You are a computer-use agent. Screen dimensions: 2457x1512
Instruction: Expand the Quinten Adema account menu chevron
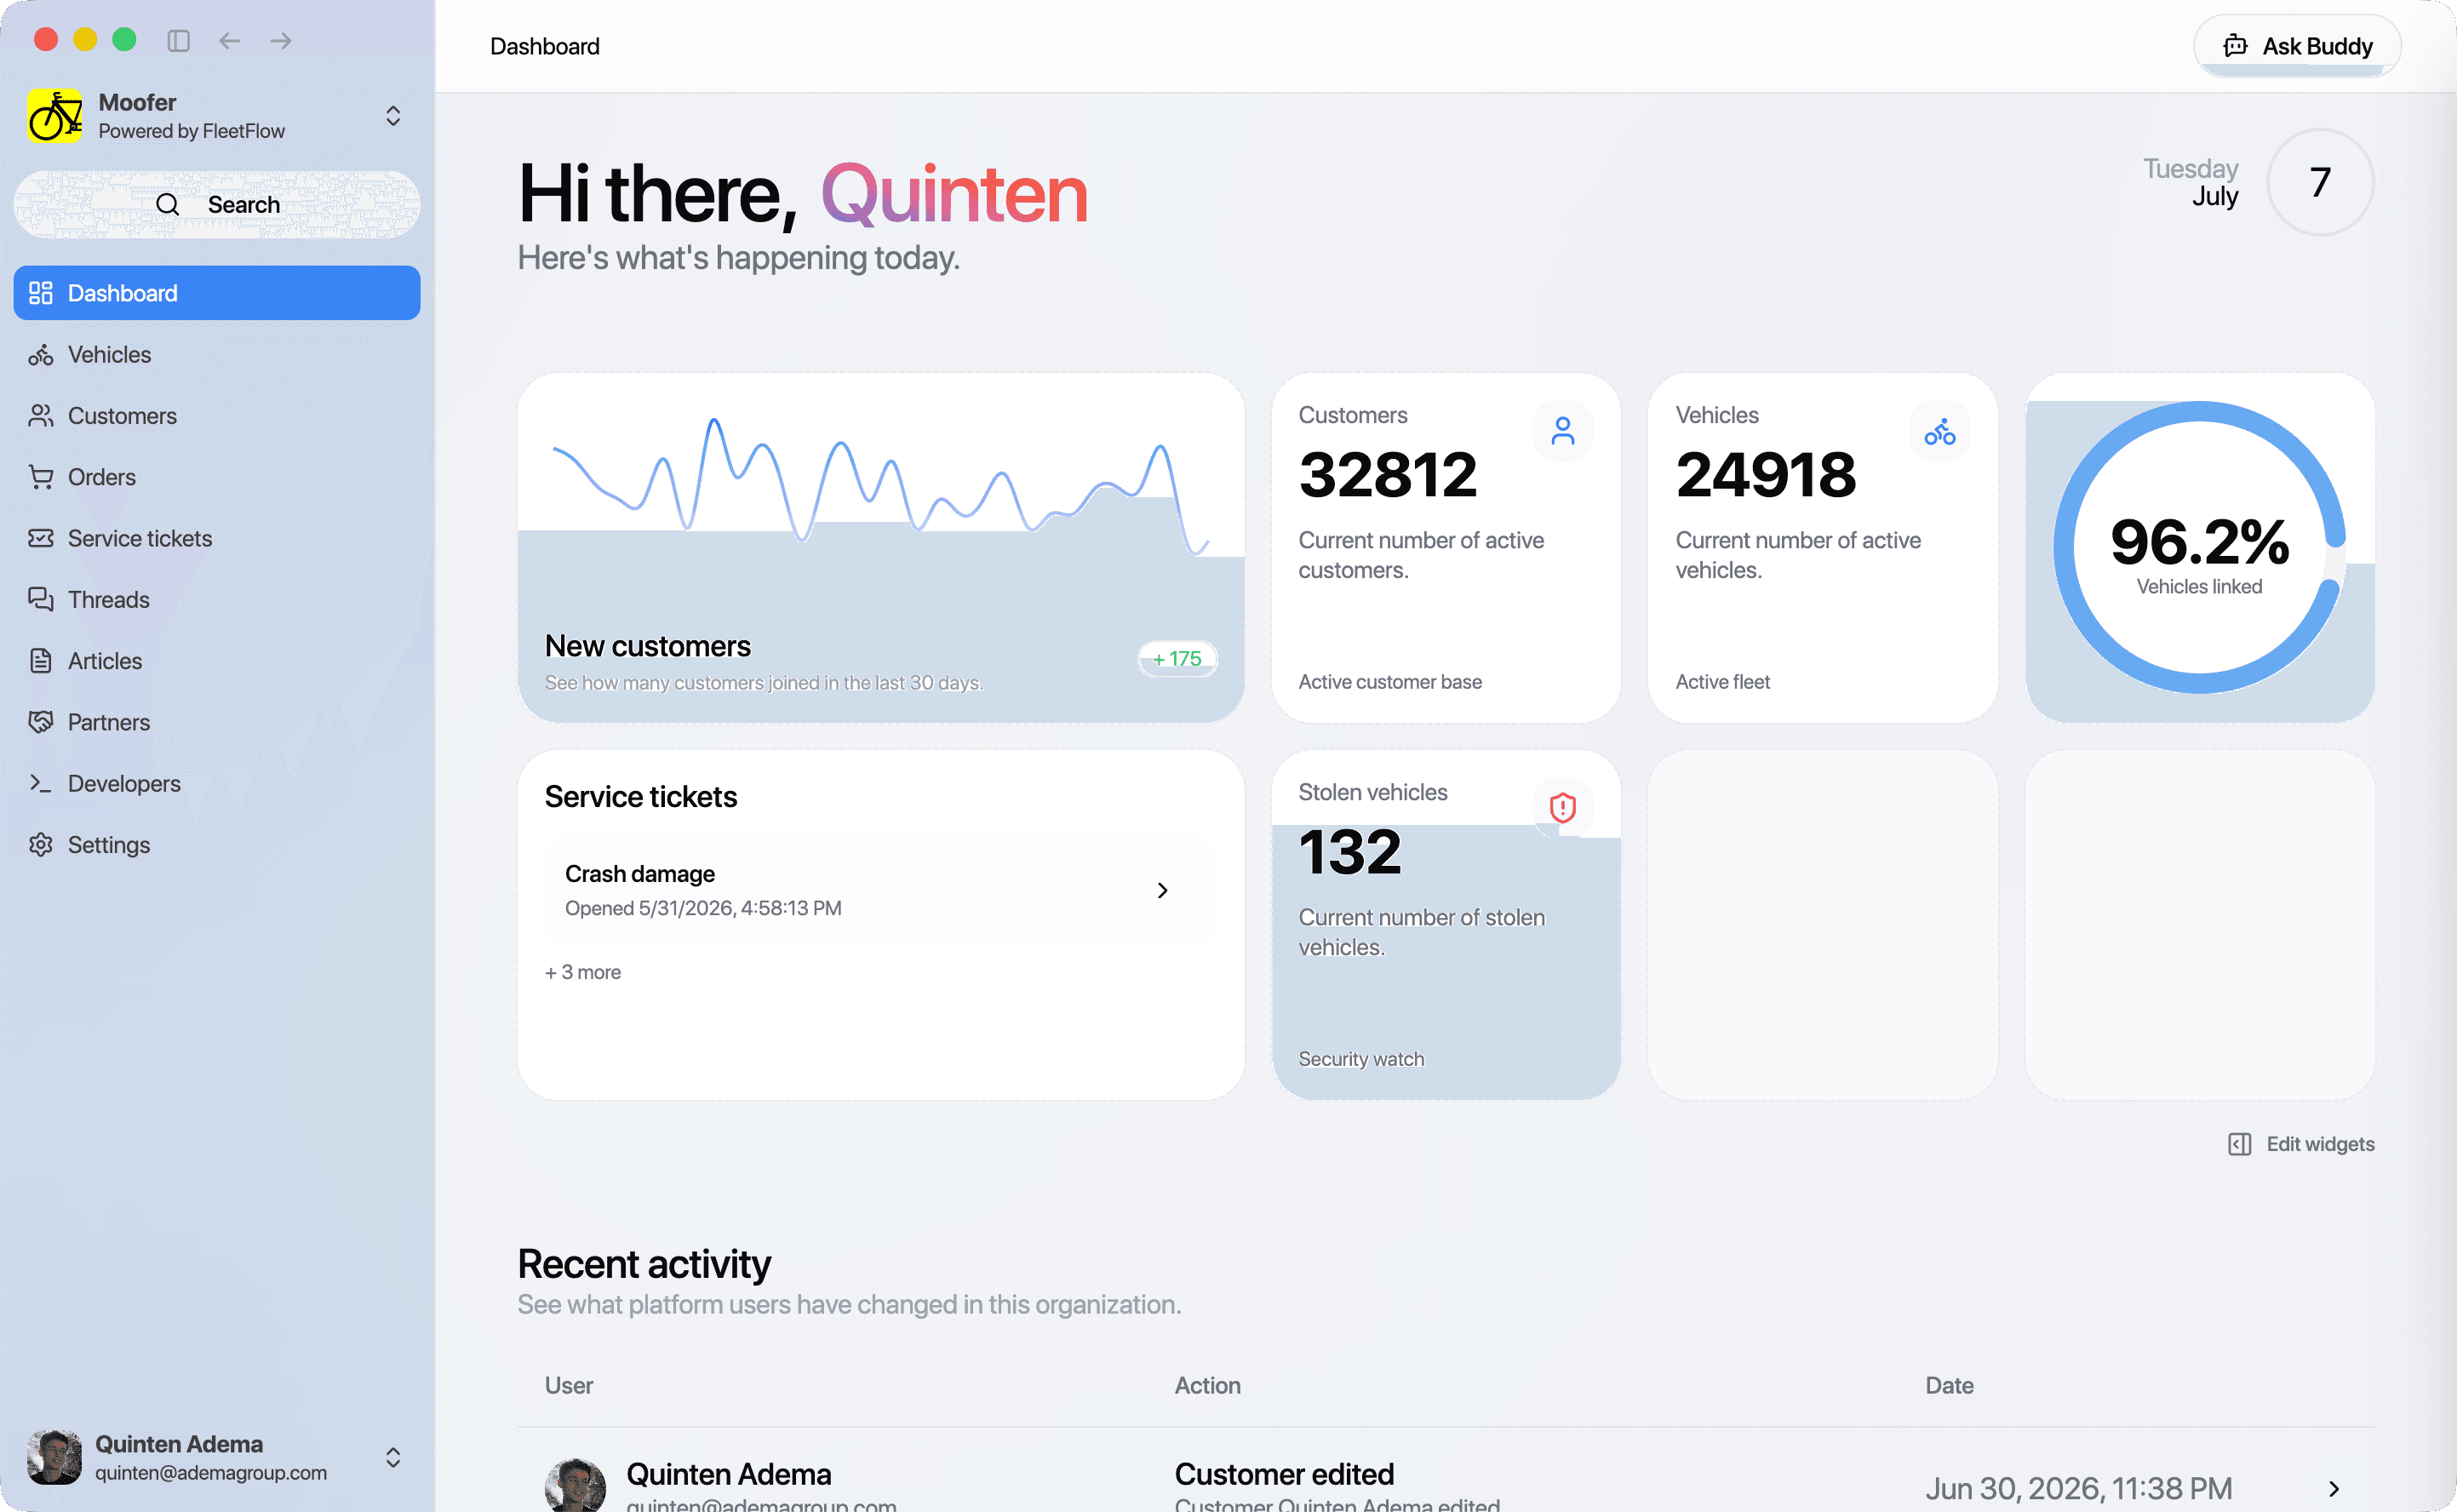tap(393, 1457)
